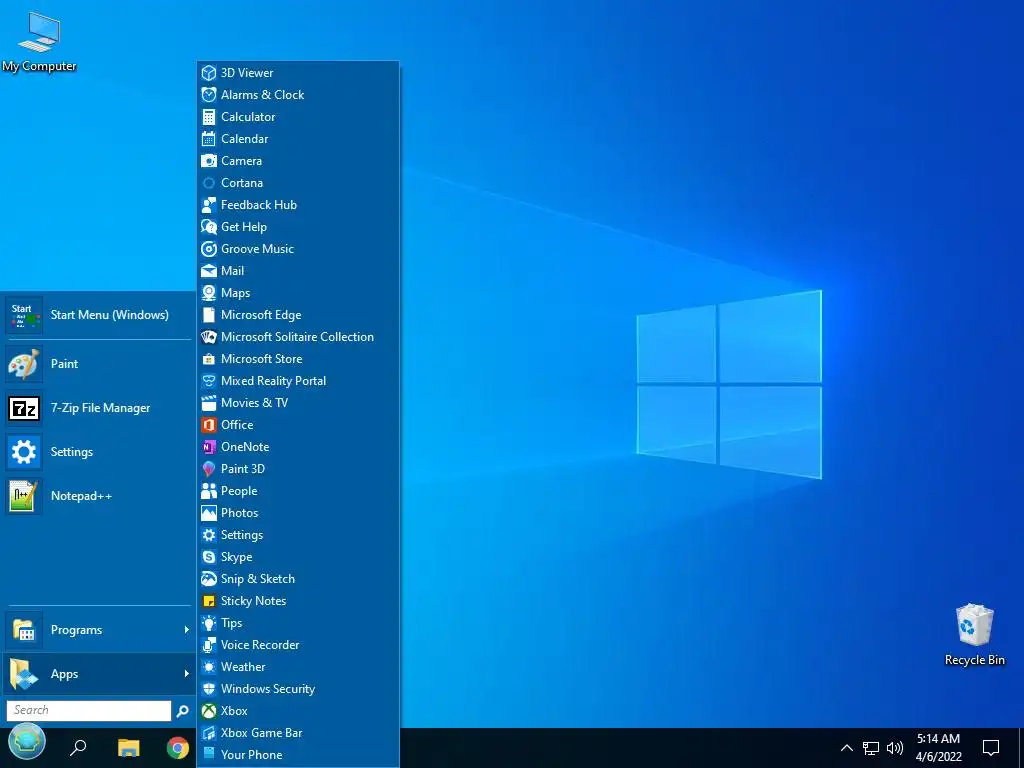Viewport: 1024px width, 768px height.
Task: Open the notification center icon
Action: [991, 748]
